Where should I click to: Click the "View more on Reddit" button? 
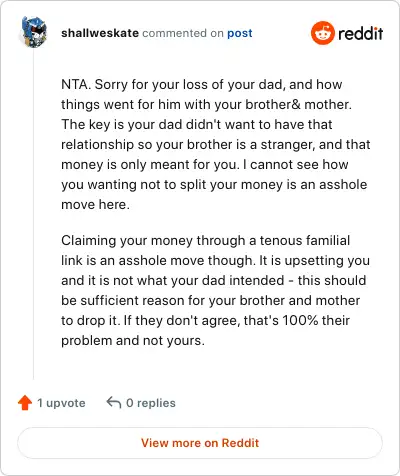pyautogui.click(x=200, y=443)
